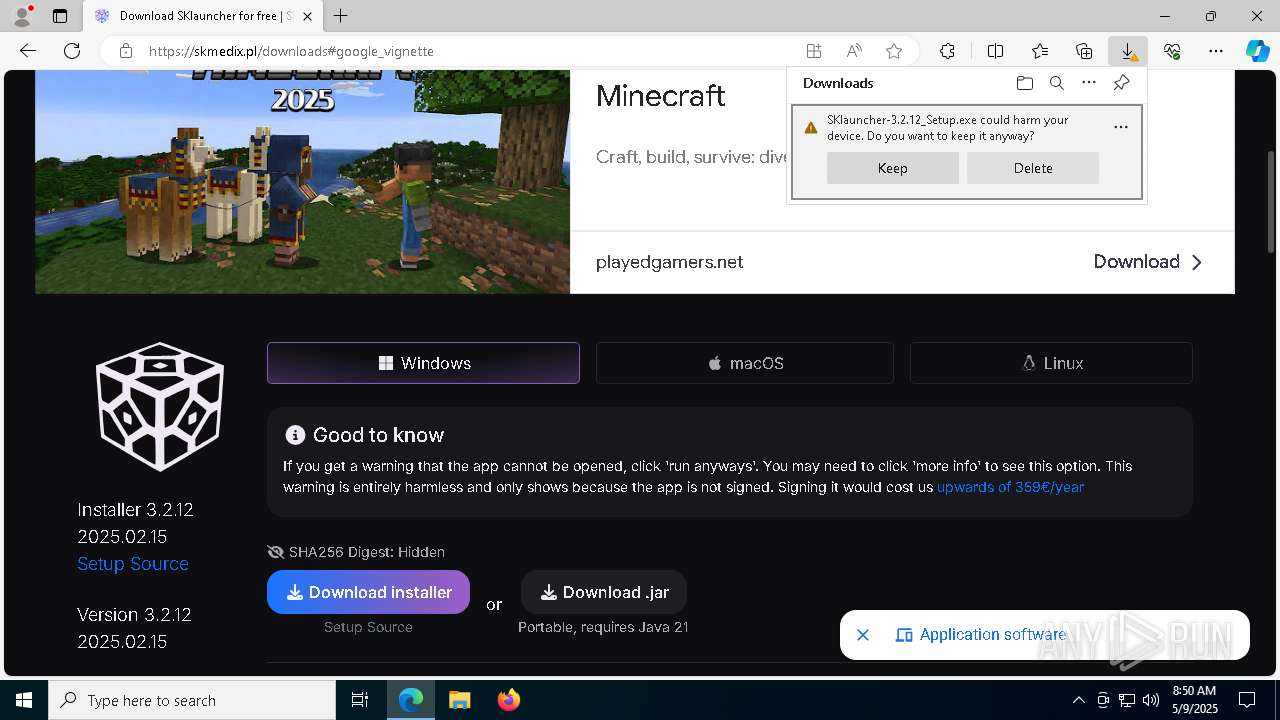This screenshot has width=1280, height=720.
Task: Open downloads folder icon in Downloads panel
Action: pyautogui.click(x=1024, y=83)
